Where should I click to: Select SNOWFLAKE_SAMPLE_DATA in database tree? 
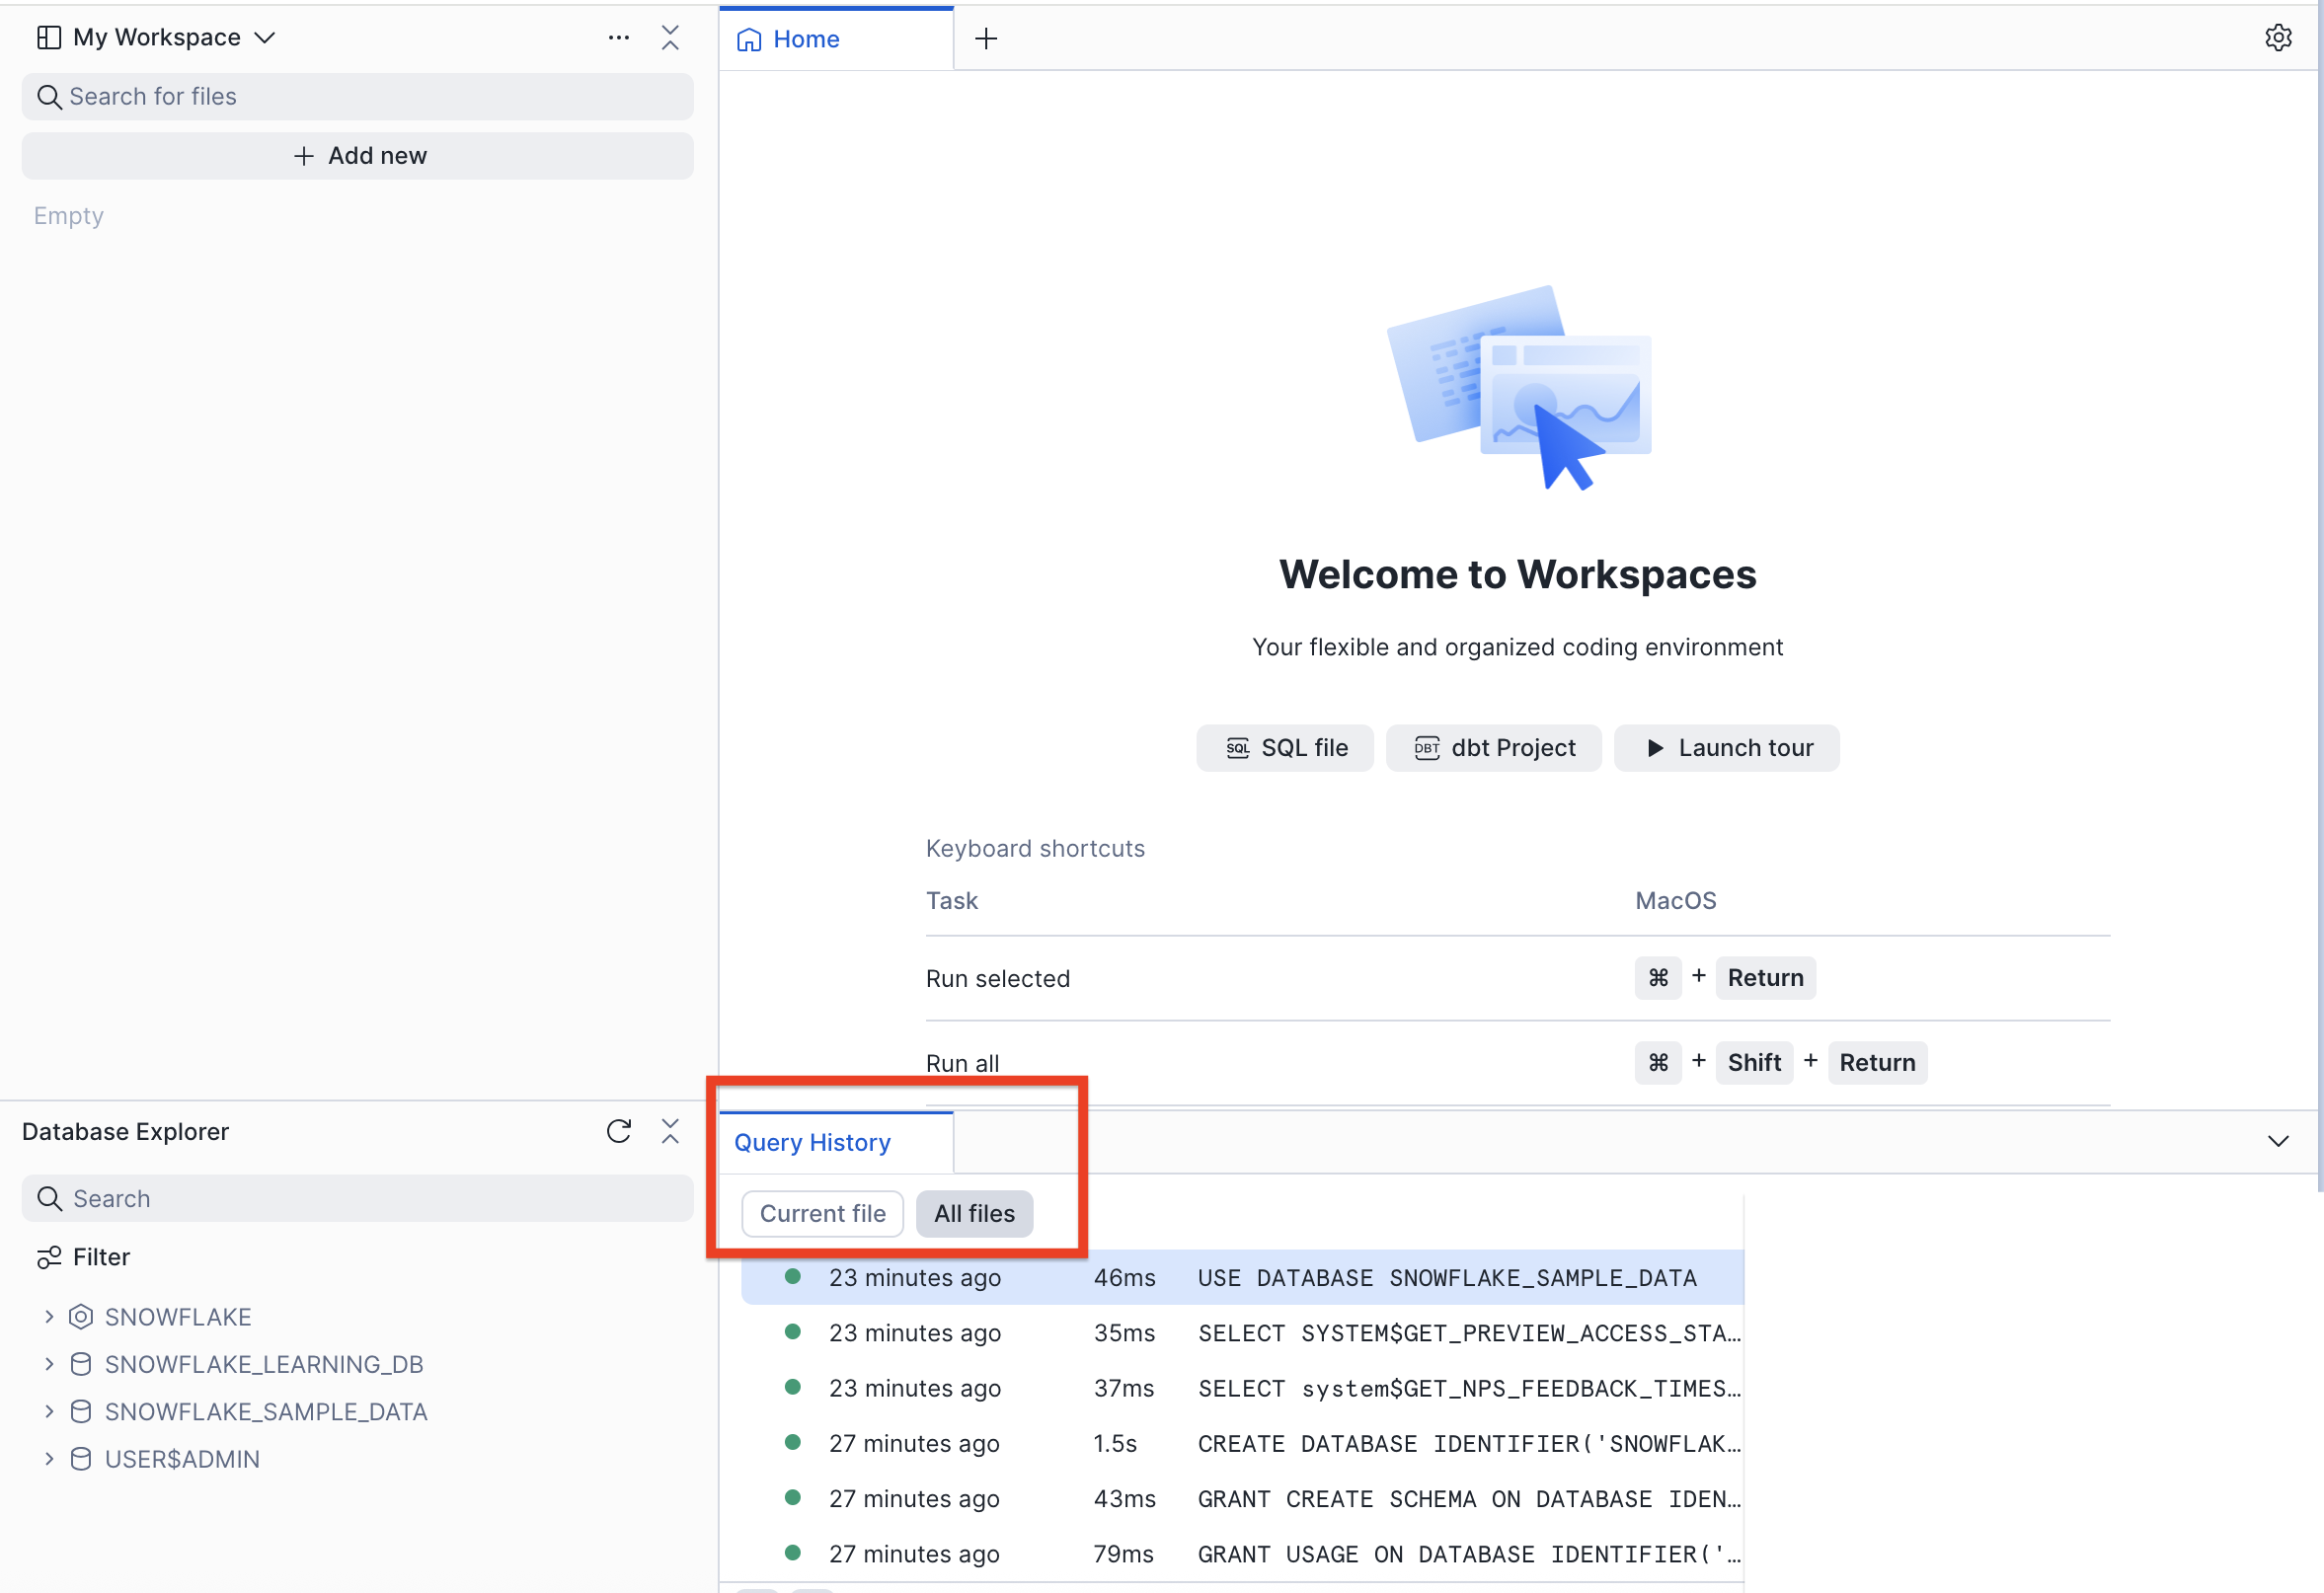(266, 1411)
